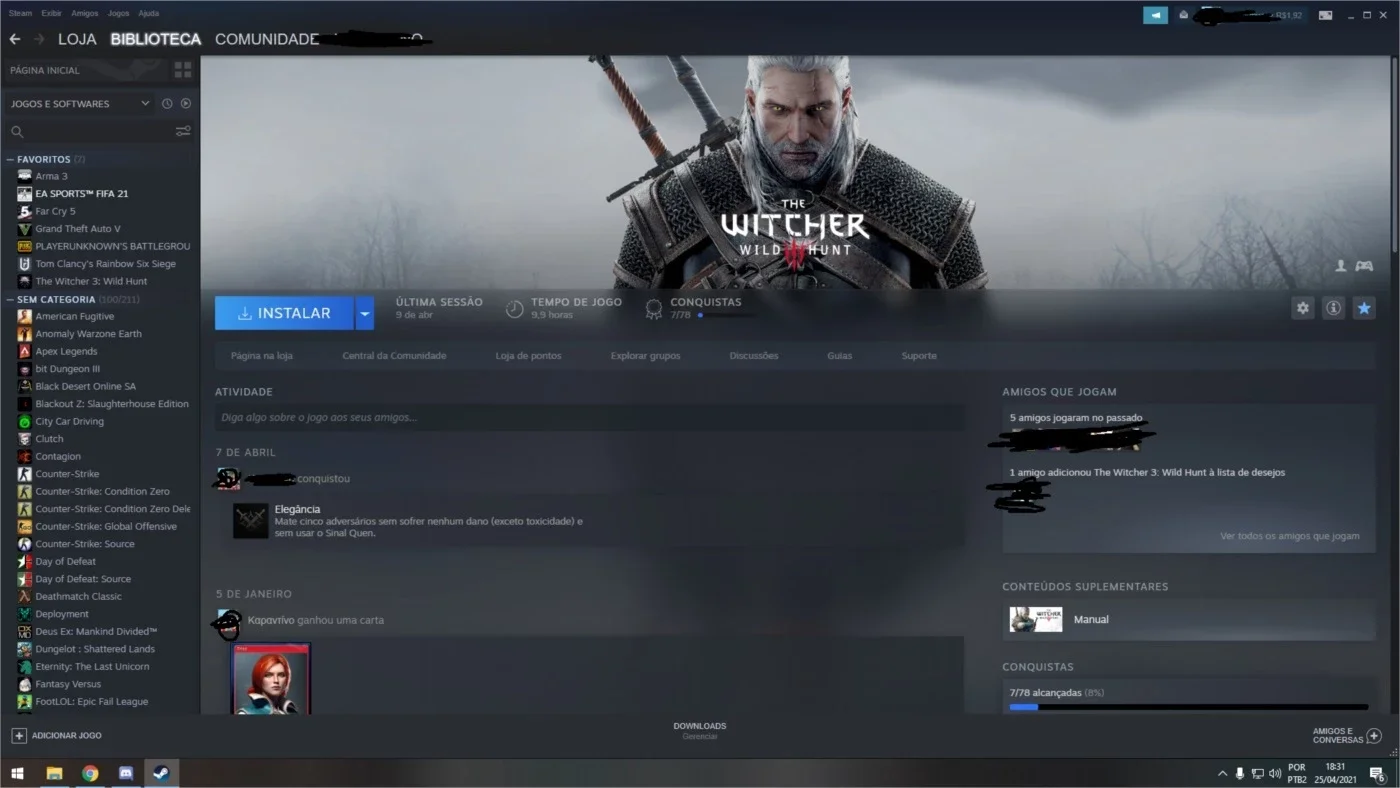Show hidden system tray icons
Viewport: 1400px width, 788px height.
(1222, 773)
